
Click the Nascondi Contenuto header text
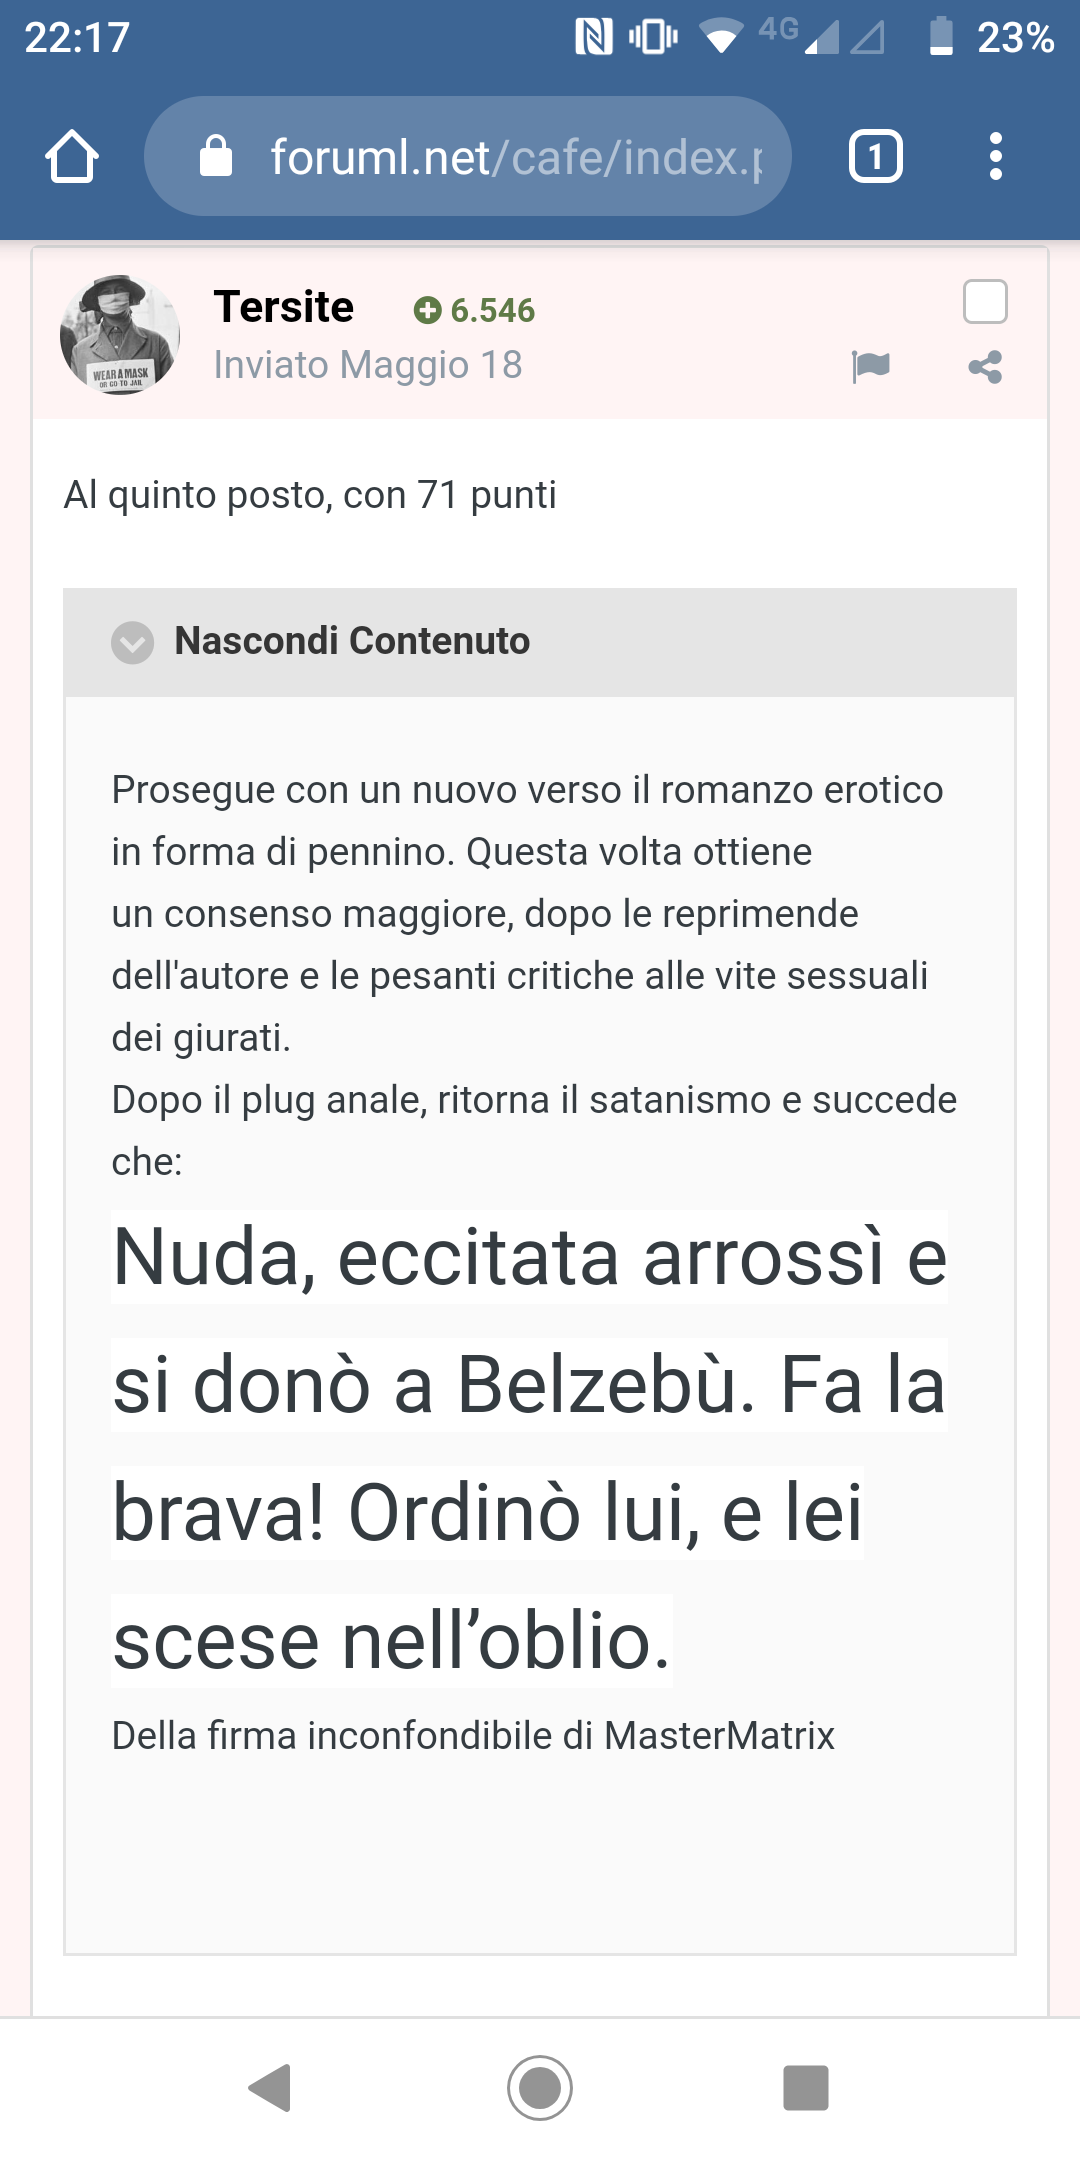352,641
